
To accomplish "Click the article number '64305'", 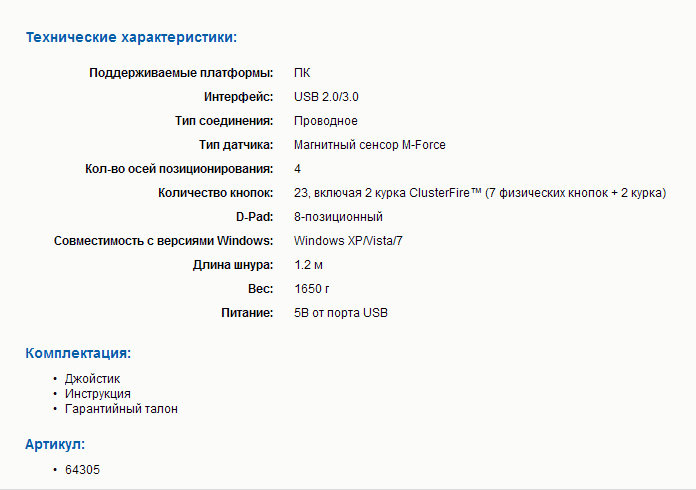I will [83, 470].
